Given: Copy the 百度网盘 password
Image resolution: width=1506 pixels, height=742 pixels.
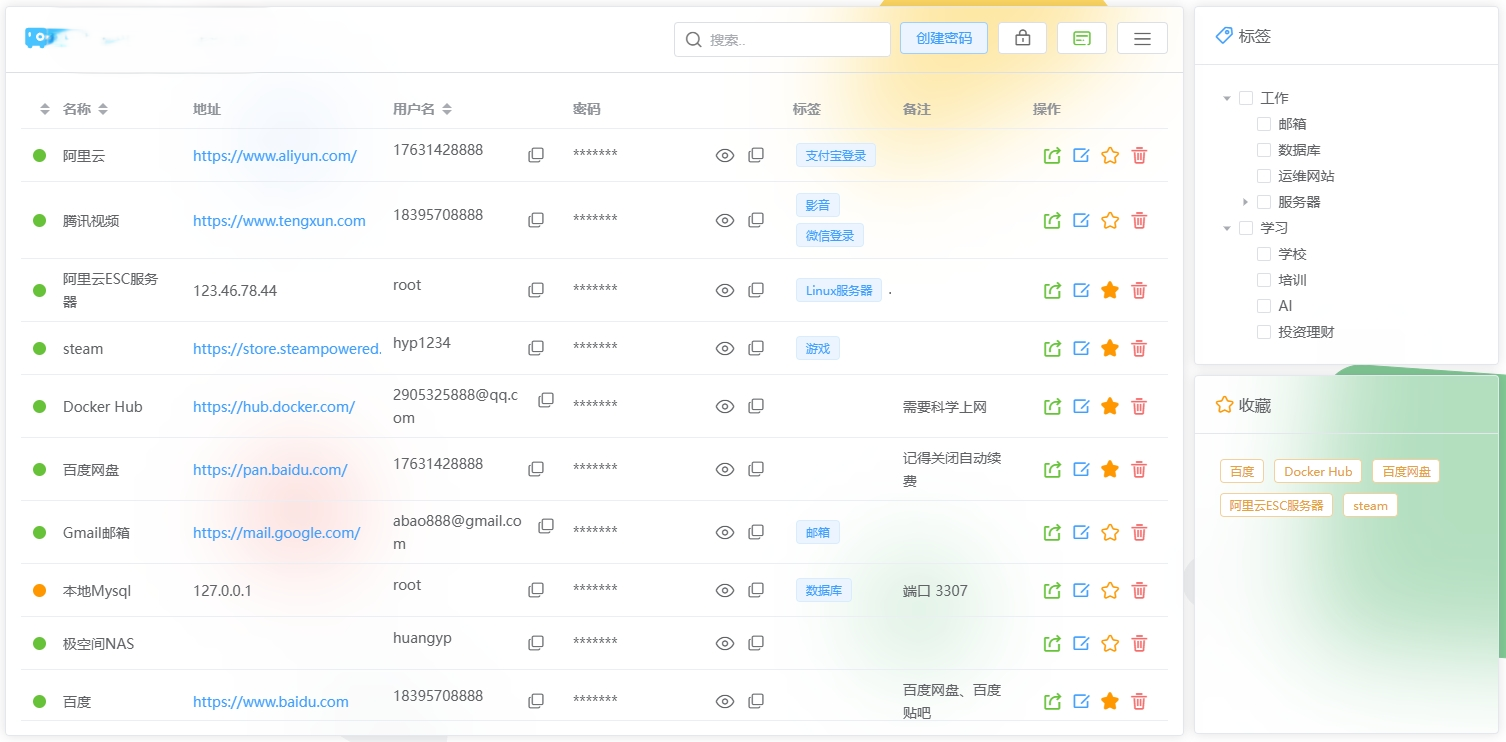Looking at the screenshot, I should point(756,468).
